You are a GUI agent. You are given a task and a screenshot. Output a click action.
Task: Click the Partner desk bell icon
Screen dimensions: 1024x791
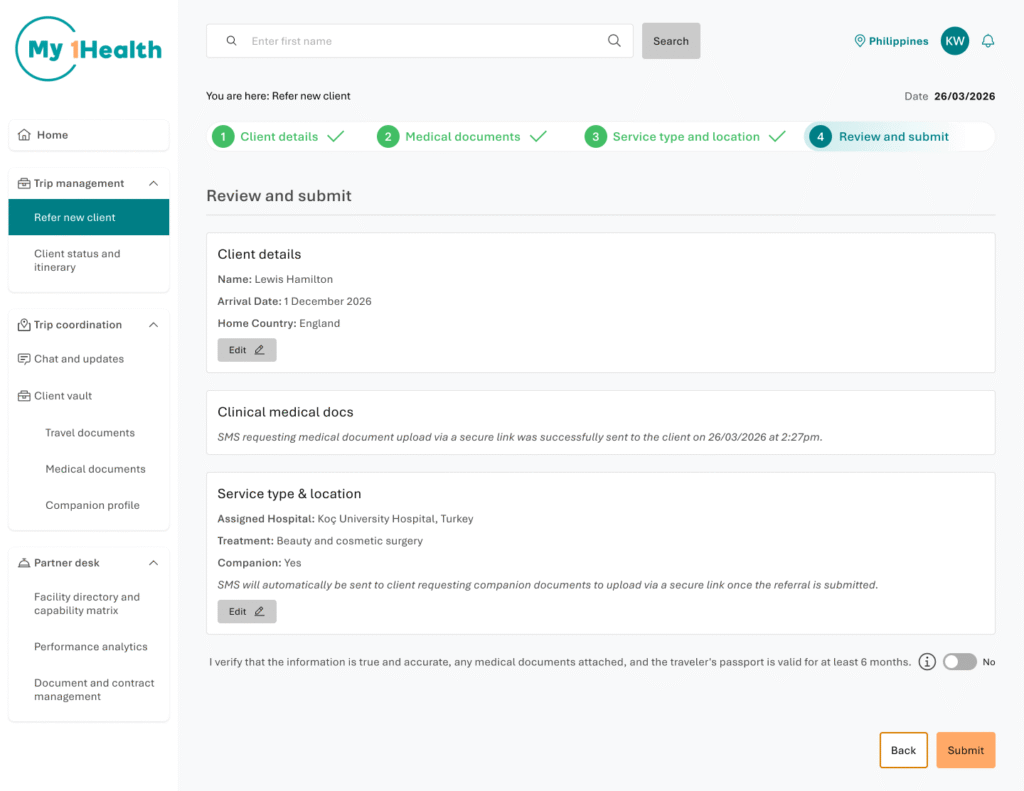(24, 563)
